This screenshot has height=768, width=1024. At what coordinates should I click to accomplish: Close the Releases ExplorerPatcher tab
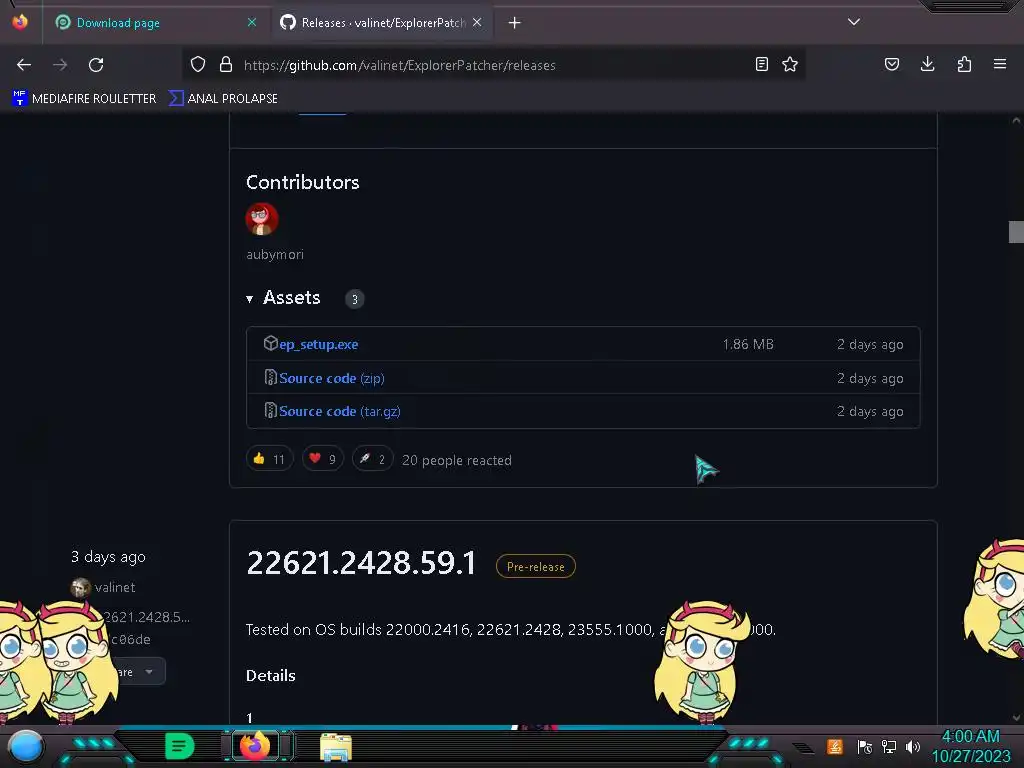(x=477, y=23)
